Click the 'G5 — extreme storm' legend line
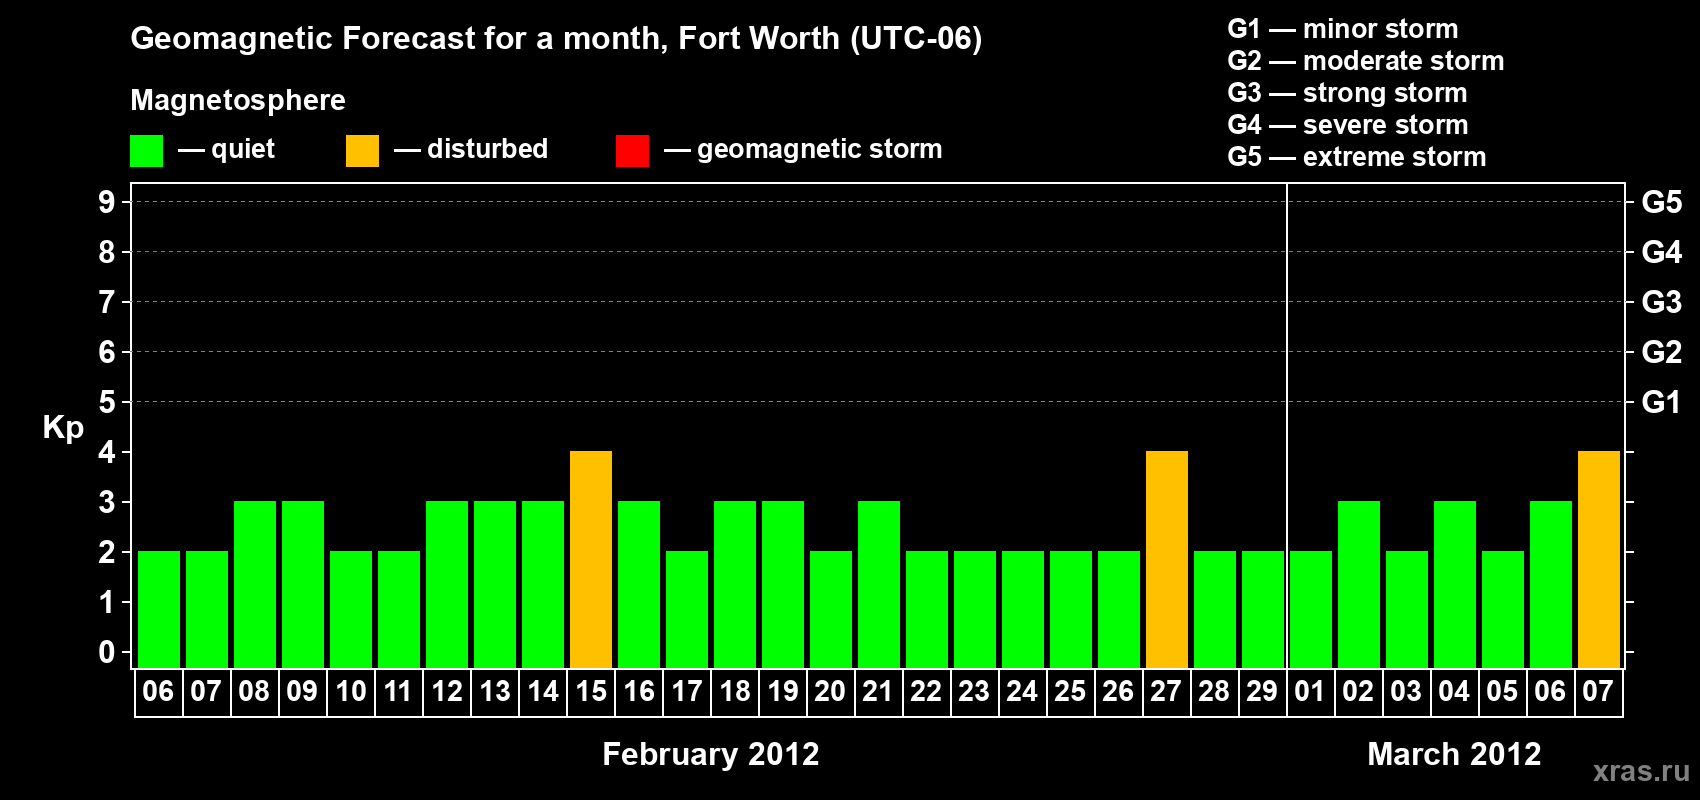Screen dimensions: 1700x800 coord(1357,157)
